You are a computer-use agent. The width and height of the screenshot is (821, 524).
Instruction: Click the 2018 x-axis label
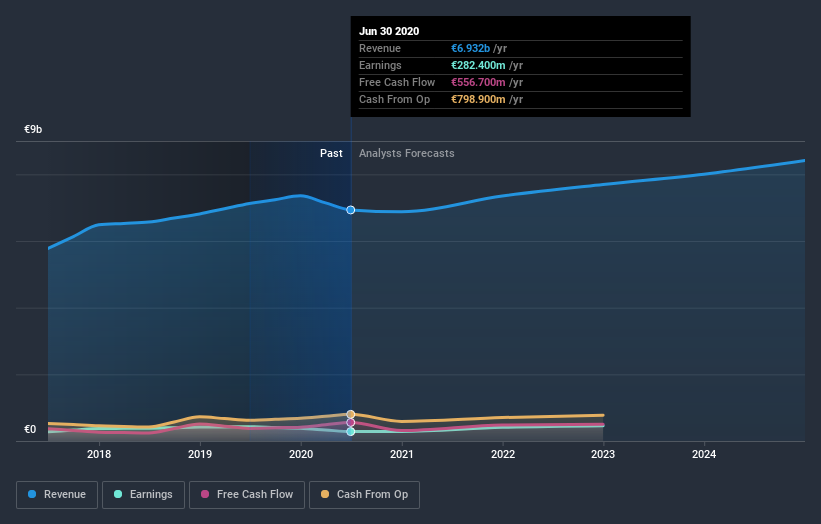[99, 454]
